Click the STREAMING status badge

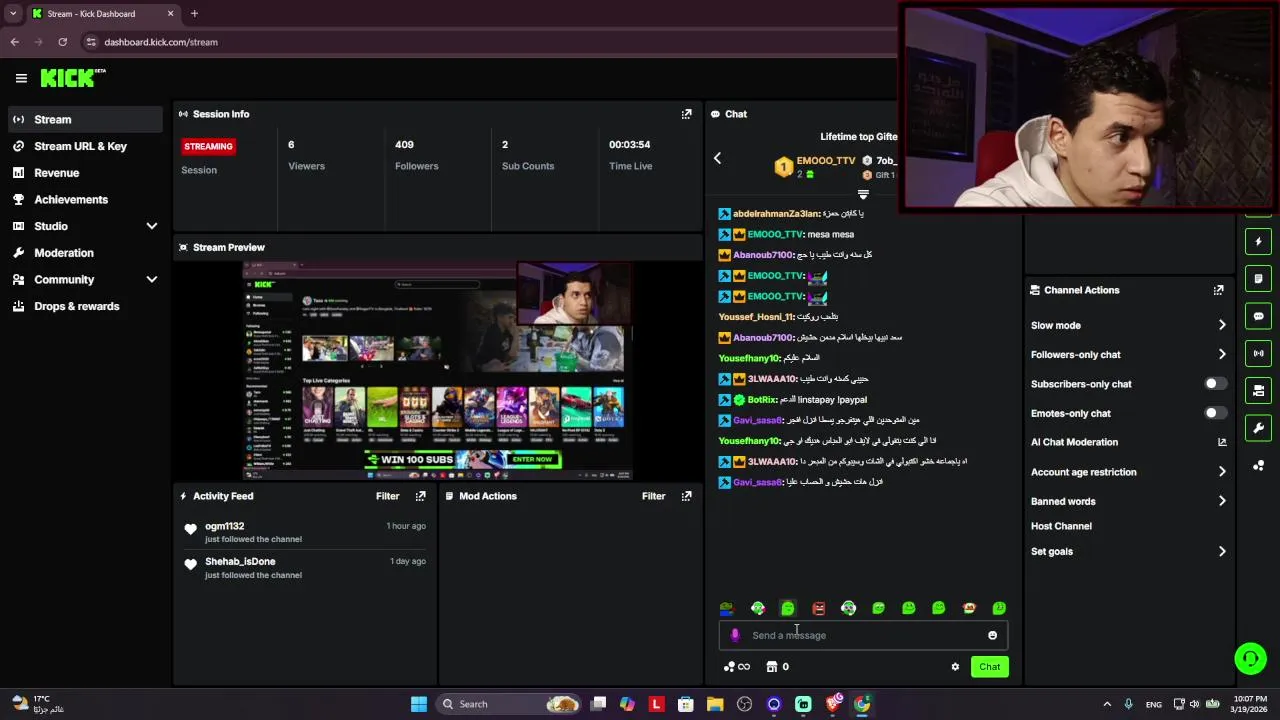pos(208,146)
